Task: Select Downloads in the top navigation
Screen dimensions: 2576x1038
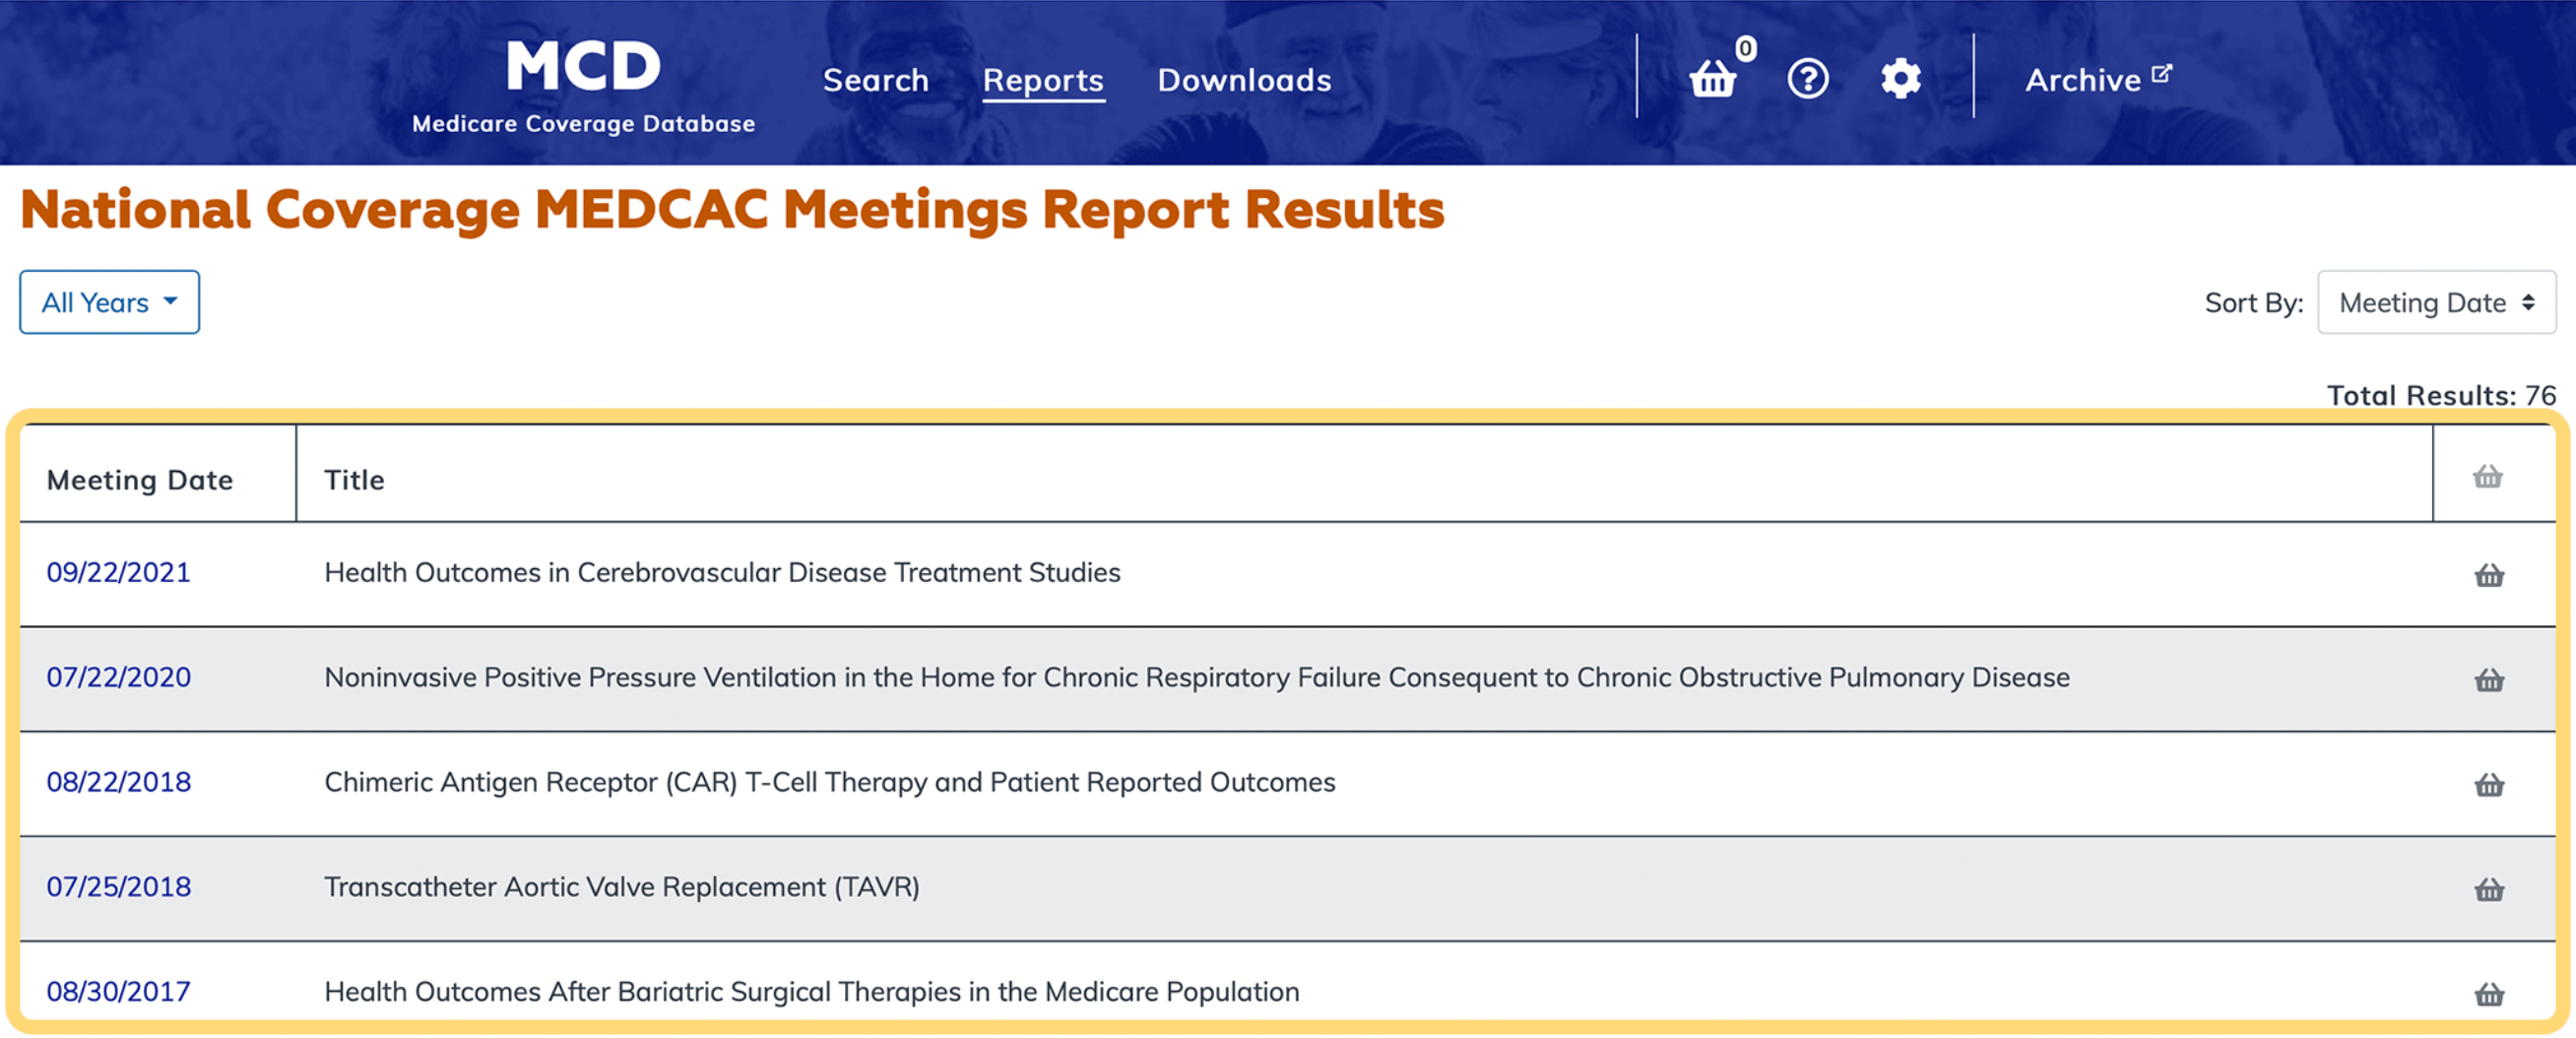Action: coord(1243,80)
